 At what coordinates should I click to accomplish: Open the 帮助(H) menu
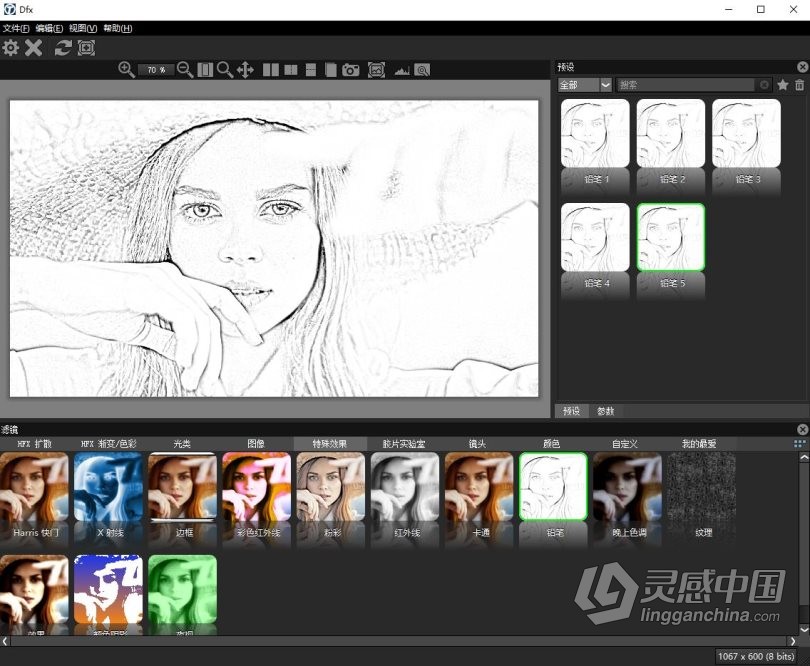118,28
